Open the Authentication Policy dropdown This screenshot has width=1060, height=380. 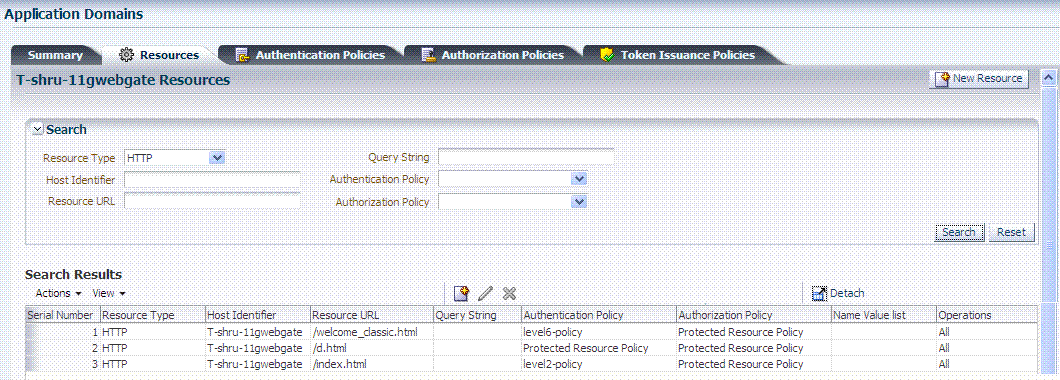click(x=579, y=179)
